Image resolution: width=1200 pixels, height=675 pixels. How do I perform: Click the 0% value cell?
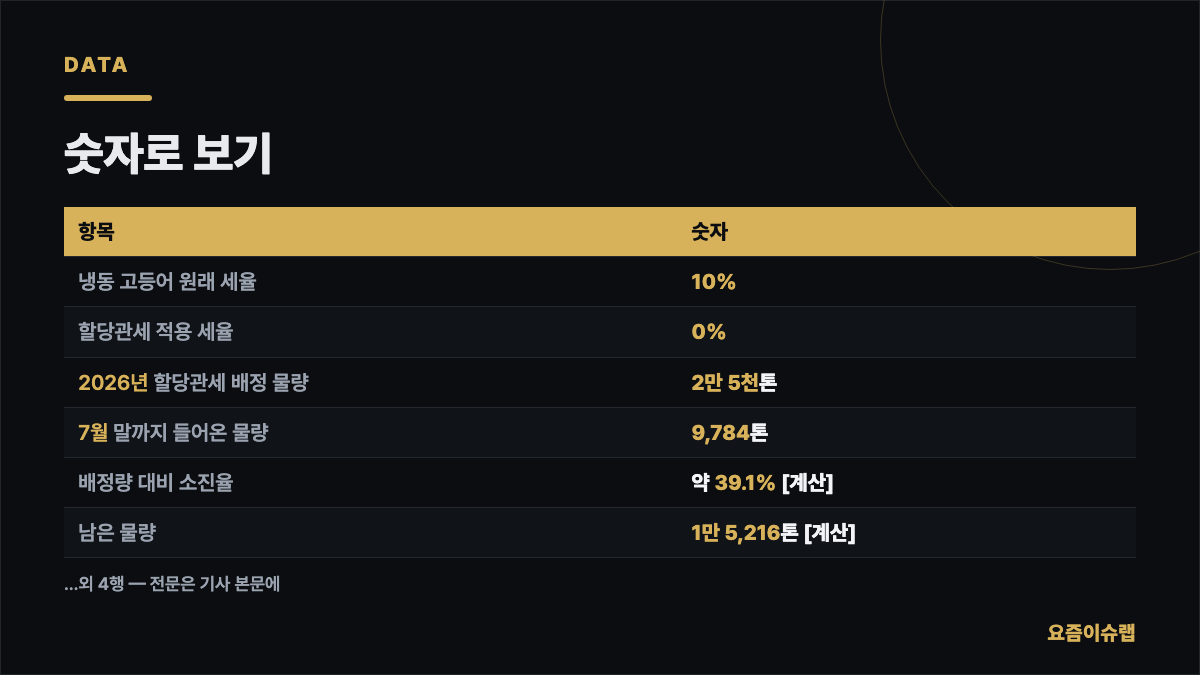click(709, 332)
